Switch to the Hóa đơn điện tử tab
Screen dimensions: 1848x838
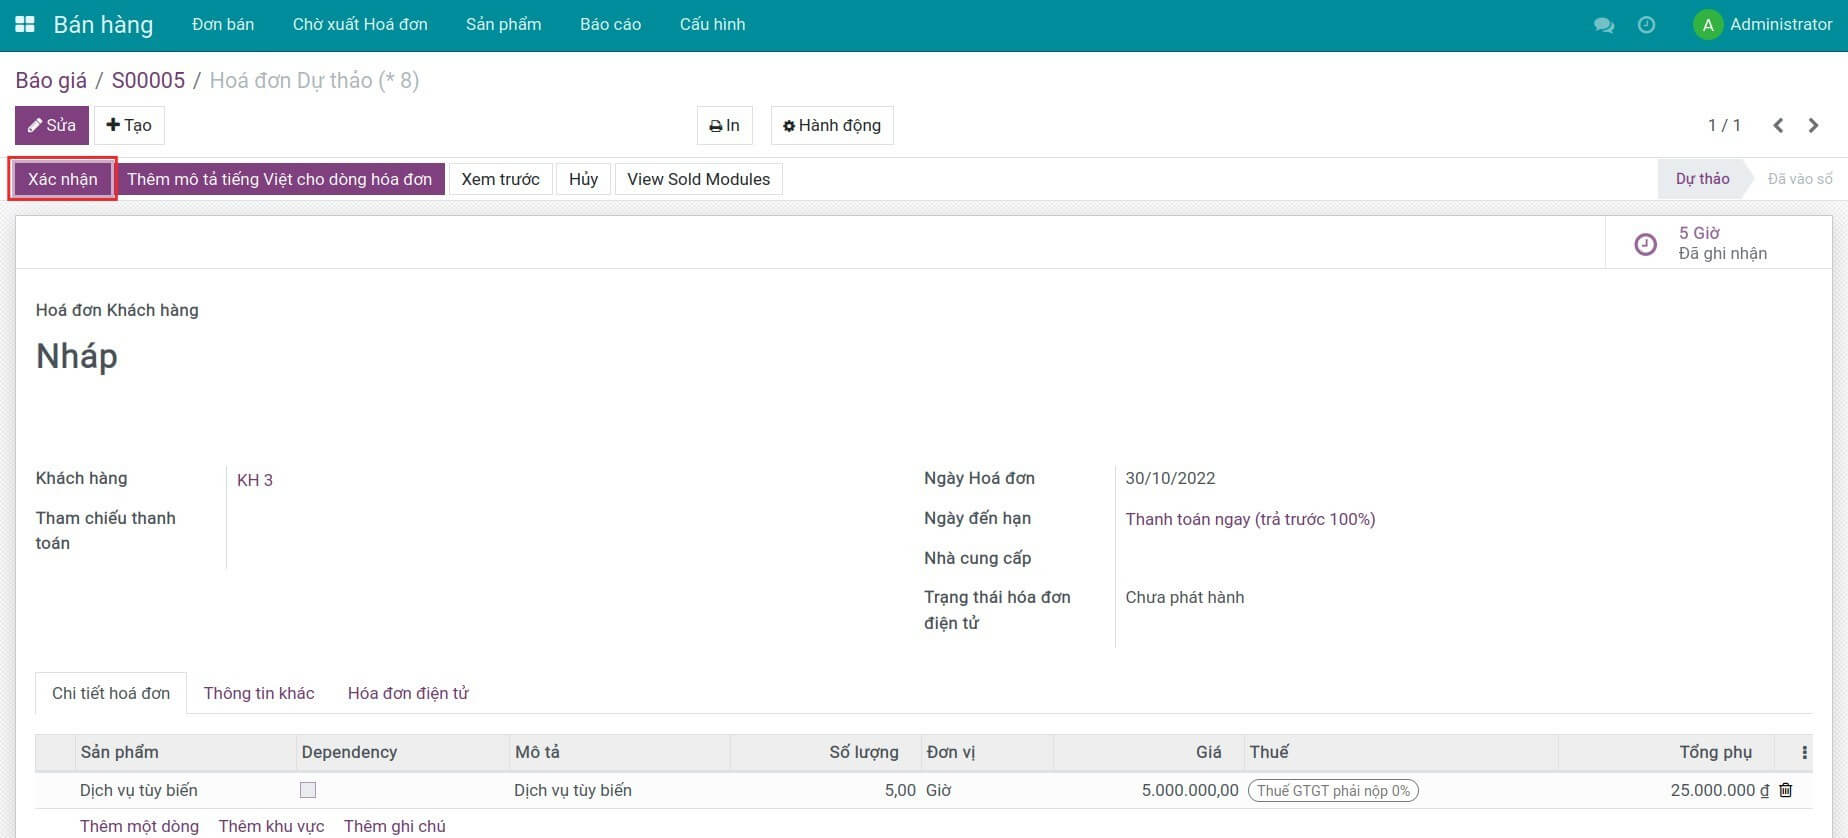point(407,693)
